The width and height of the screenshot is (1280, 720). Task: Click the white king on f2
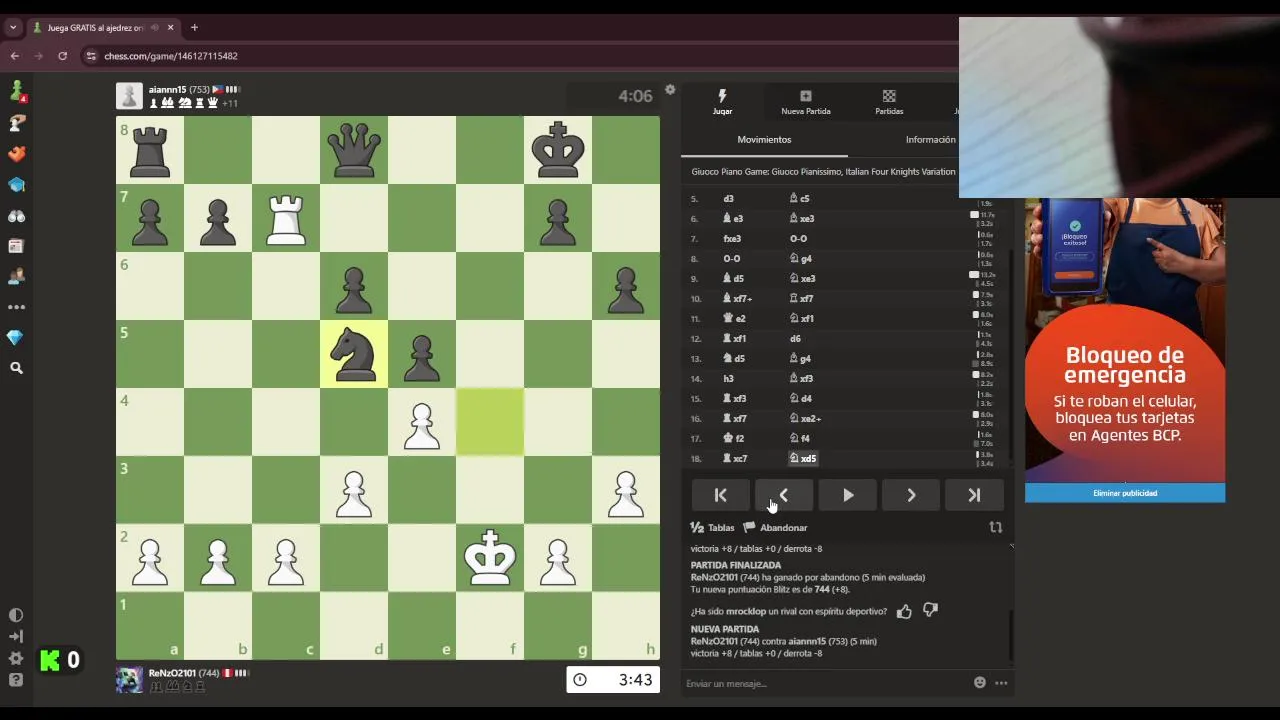click(x=490, y=558)
